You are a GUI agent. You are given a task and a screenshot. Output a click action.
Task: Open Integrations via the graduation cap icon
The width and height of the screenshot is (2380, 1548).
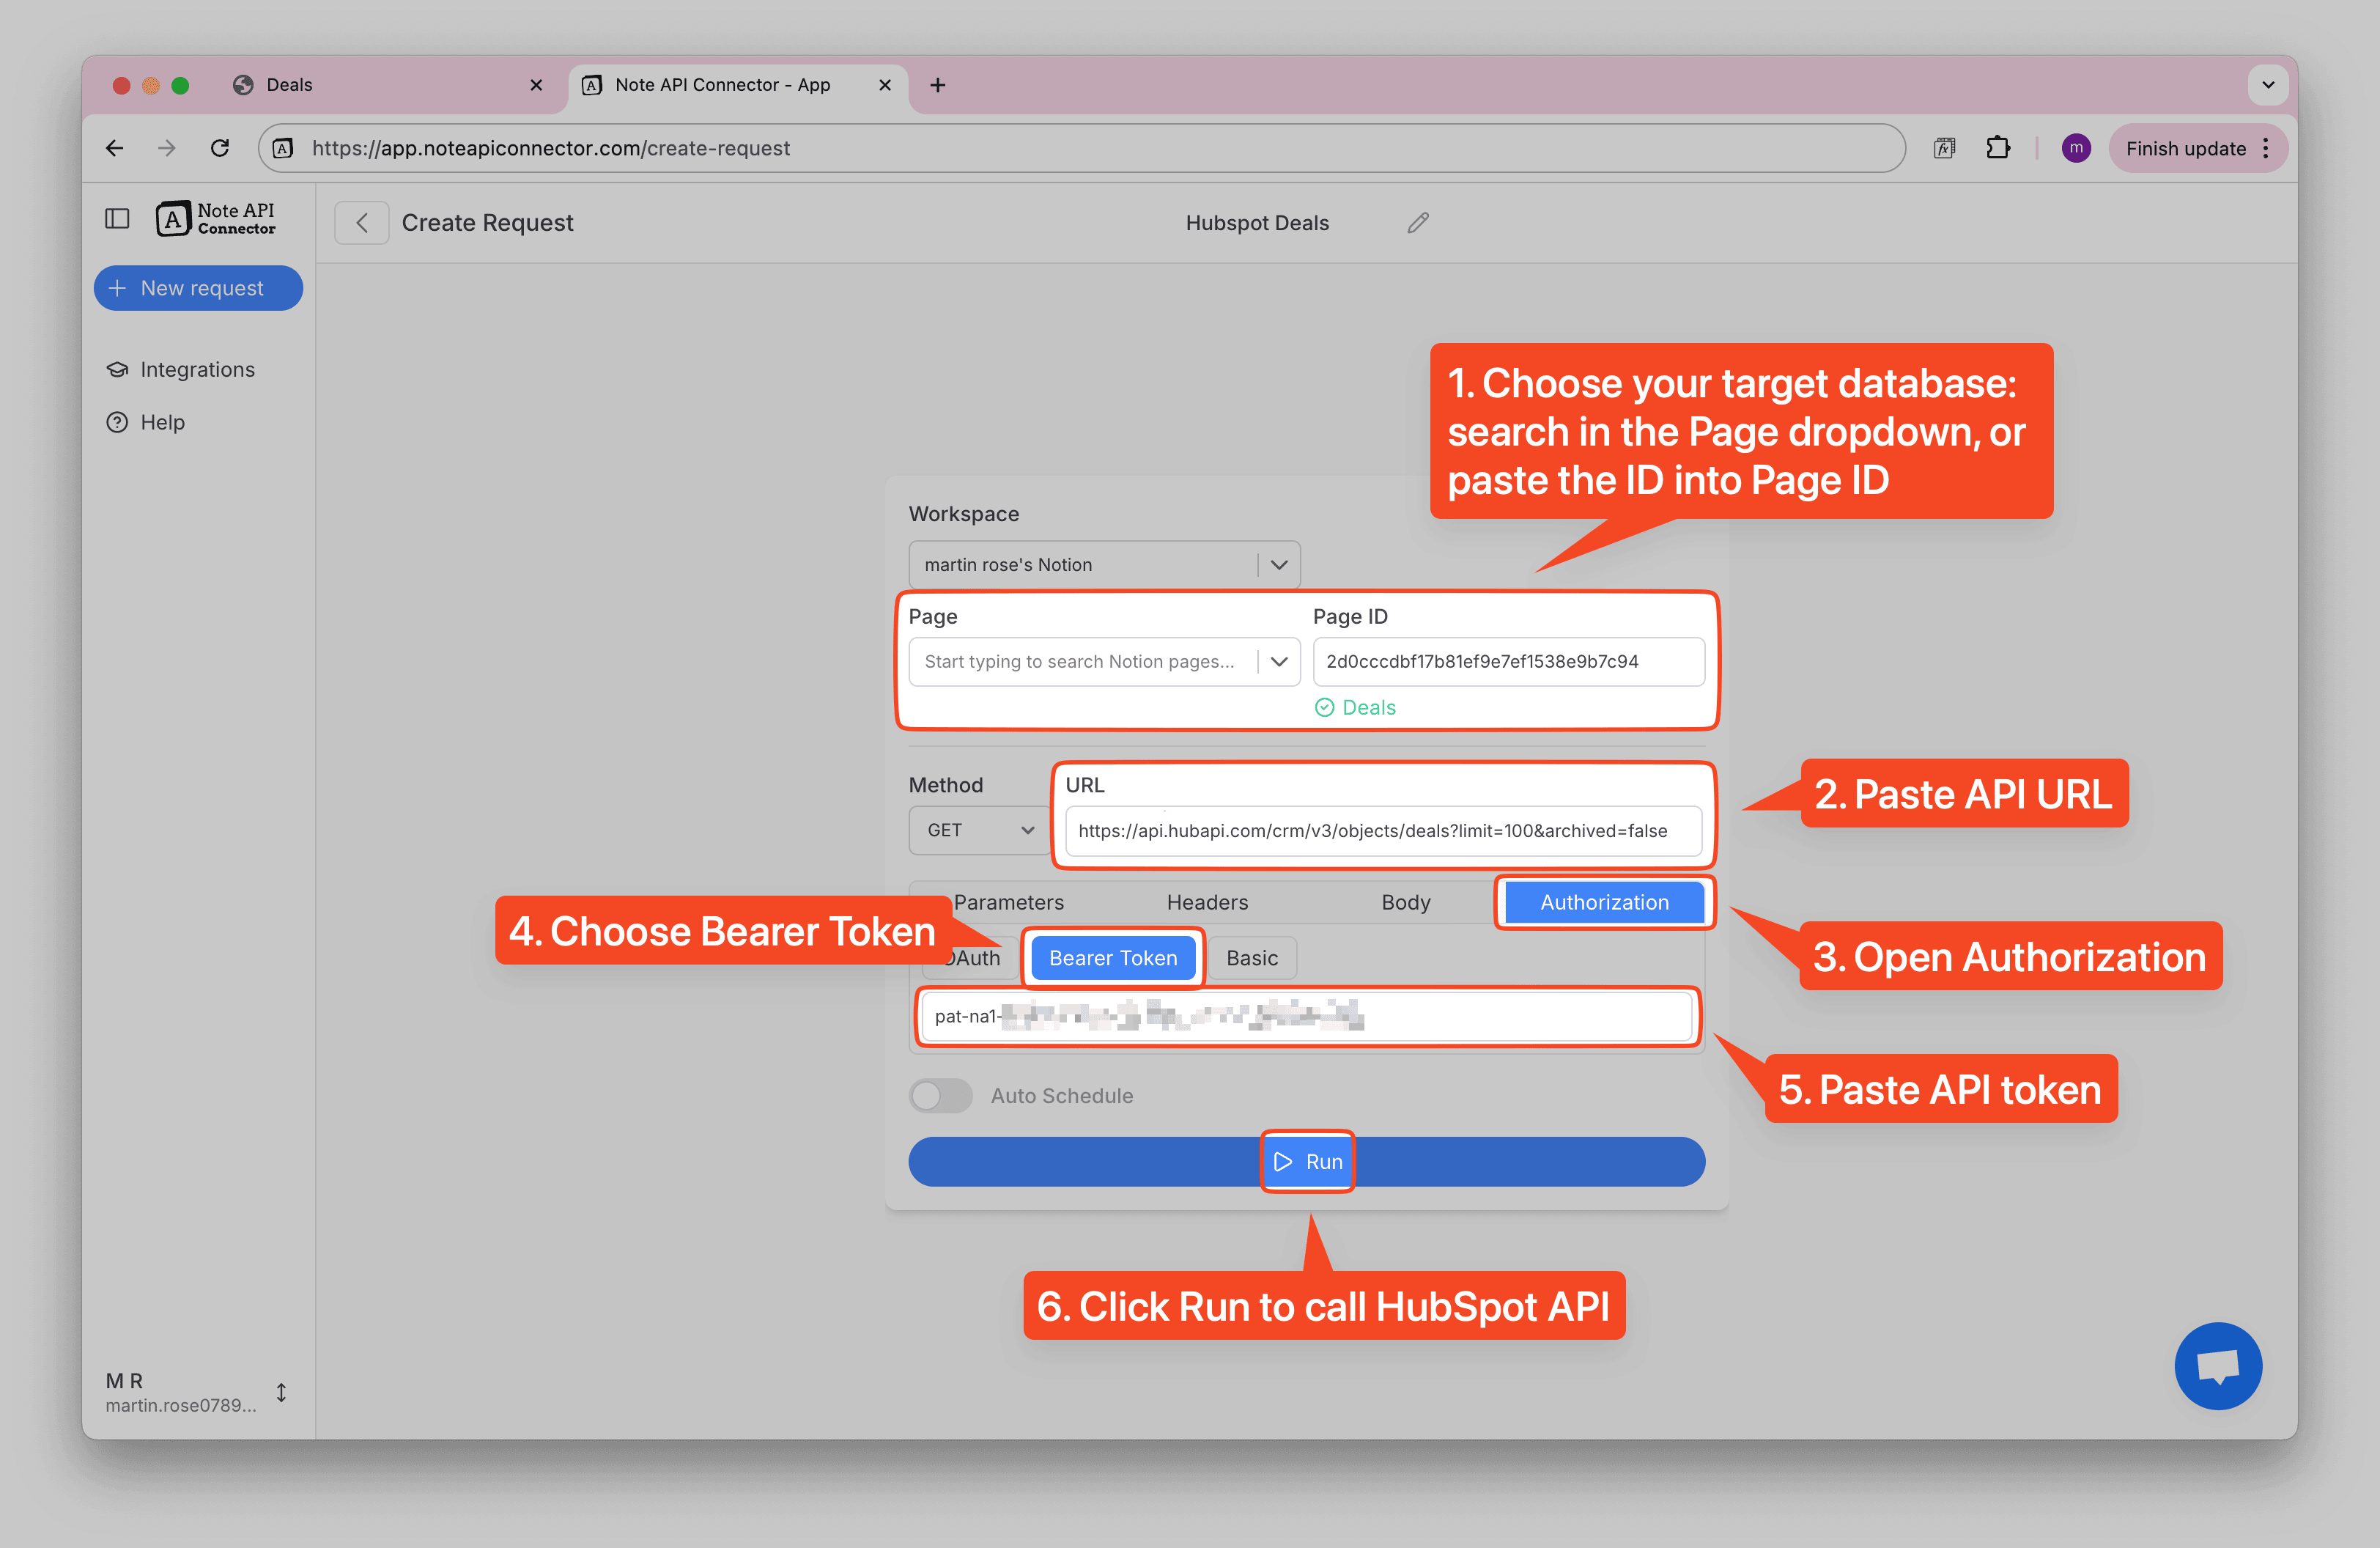tap(118, 369)
